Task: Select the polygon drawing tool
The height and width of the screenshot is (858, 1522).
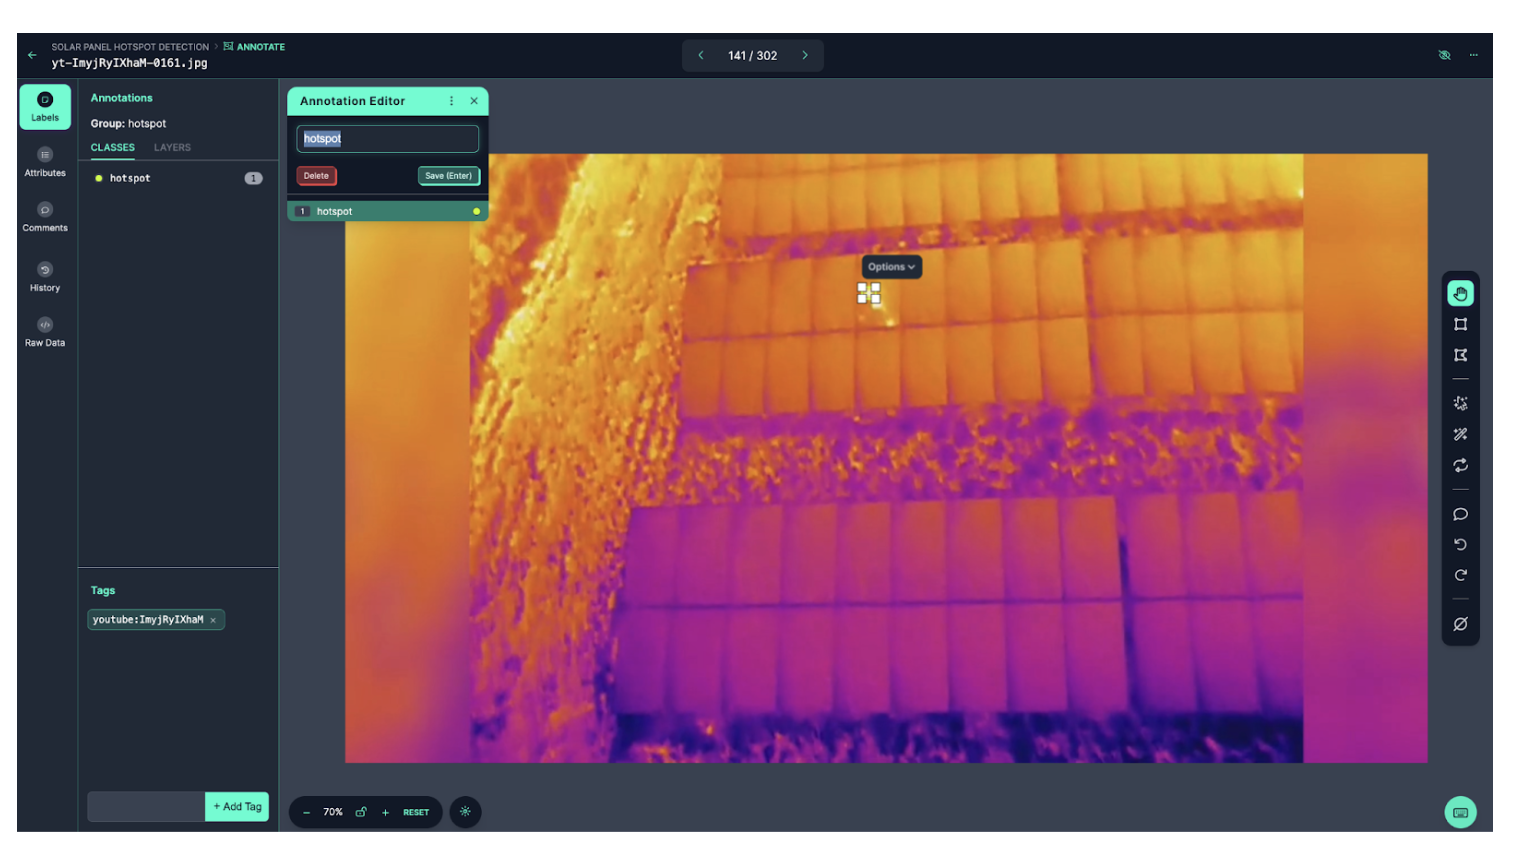Action: [x=1460, y=355]
